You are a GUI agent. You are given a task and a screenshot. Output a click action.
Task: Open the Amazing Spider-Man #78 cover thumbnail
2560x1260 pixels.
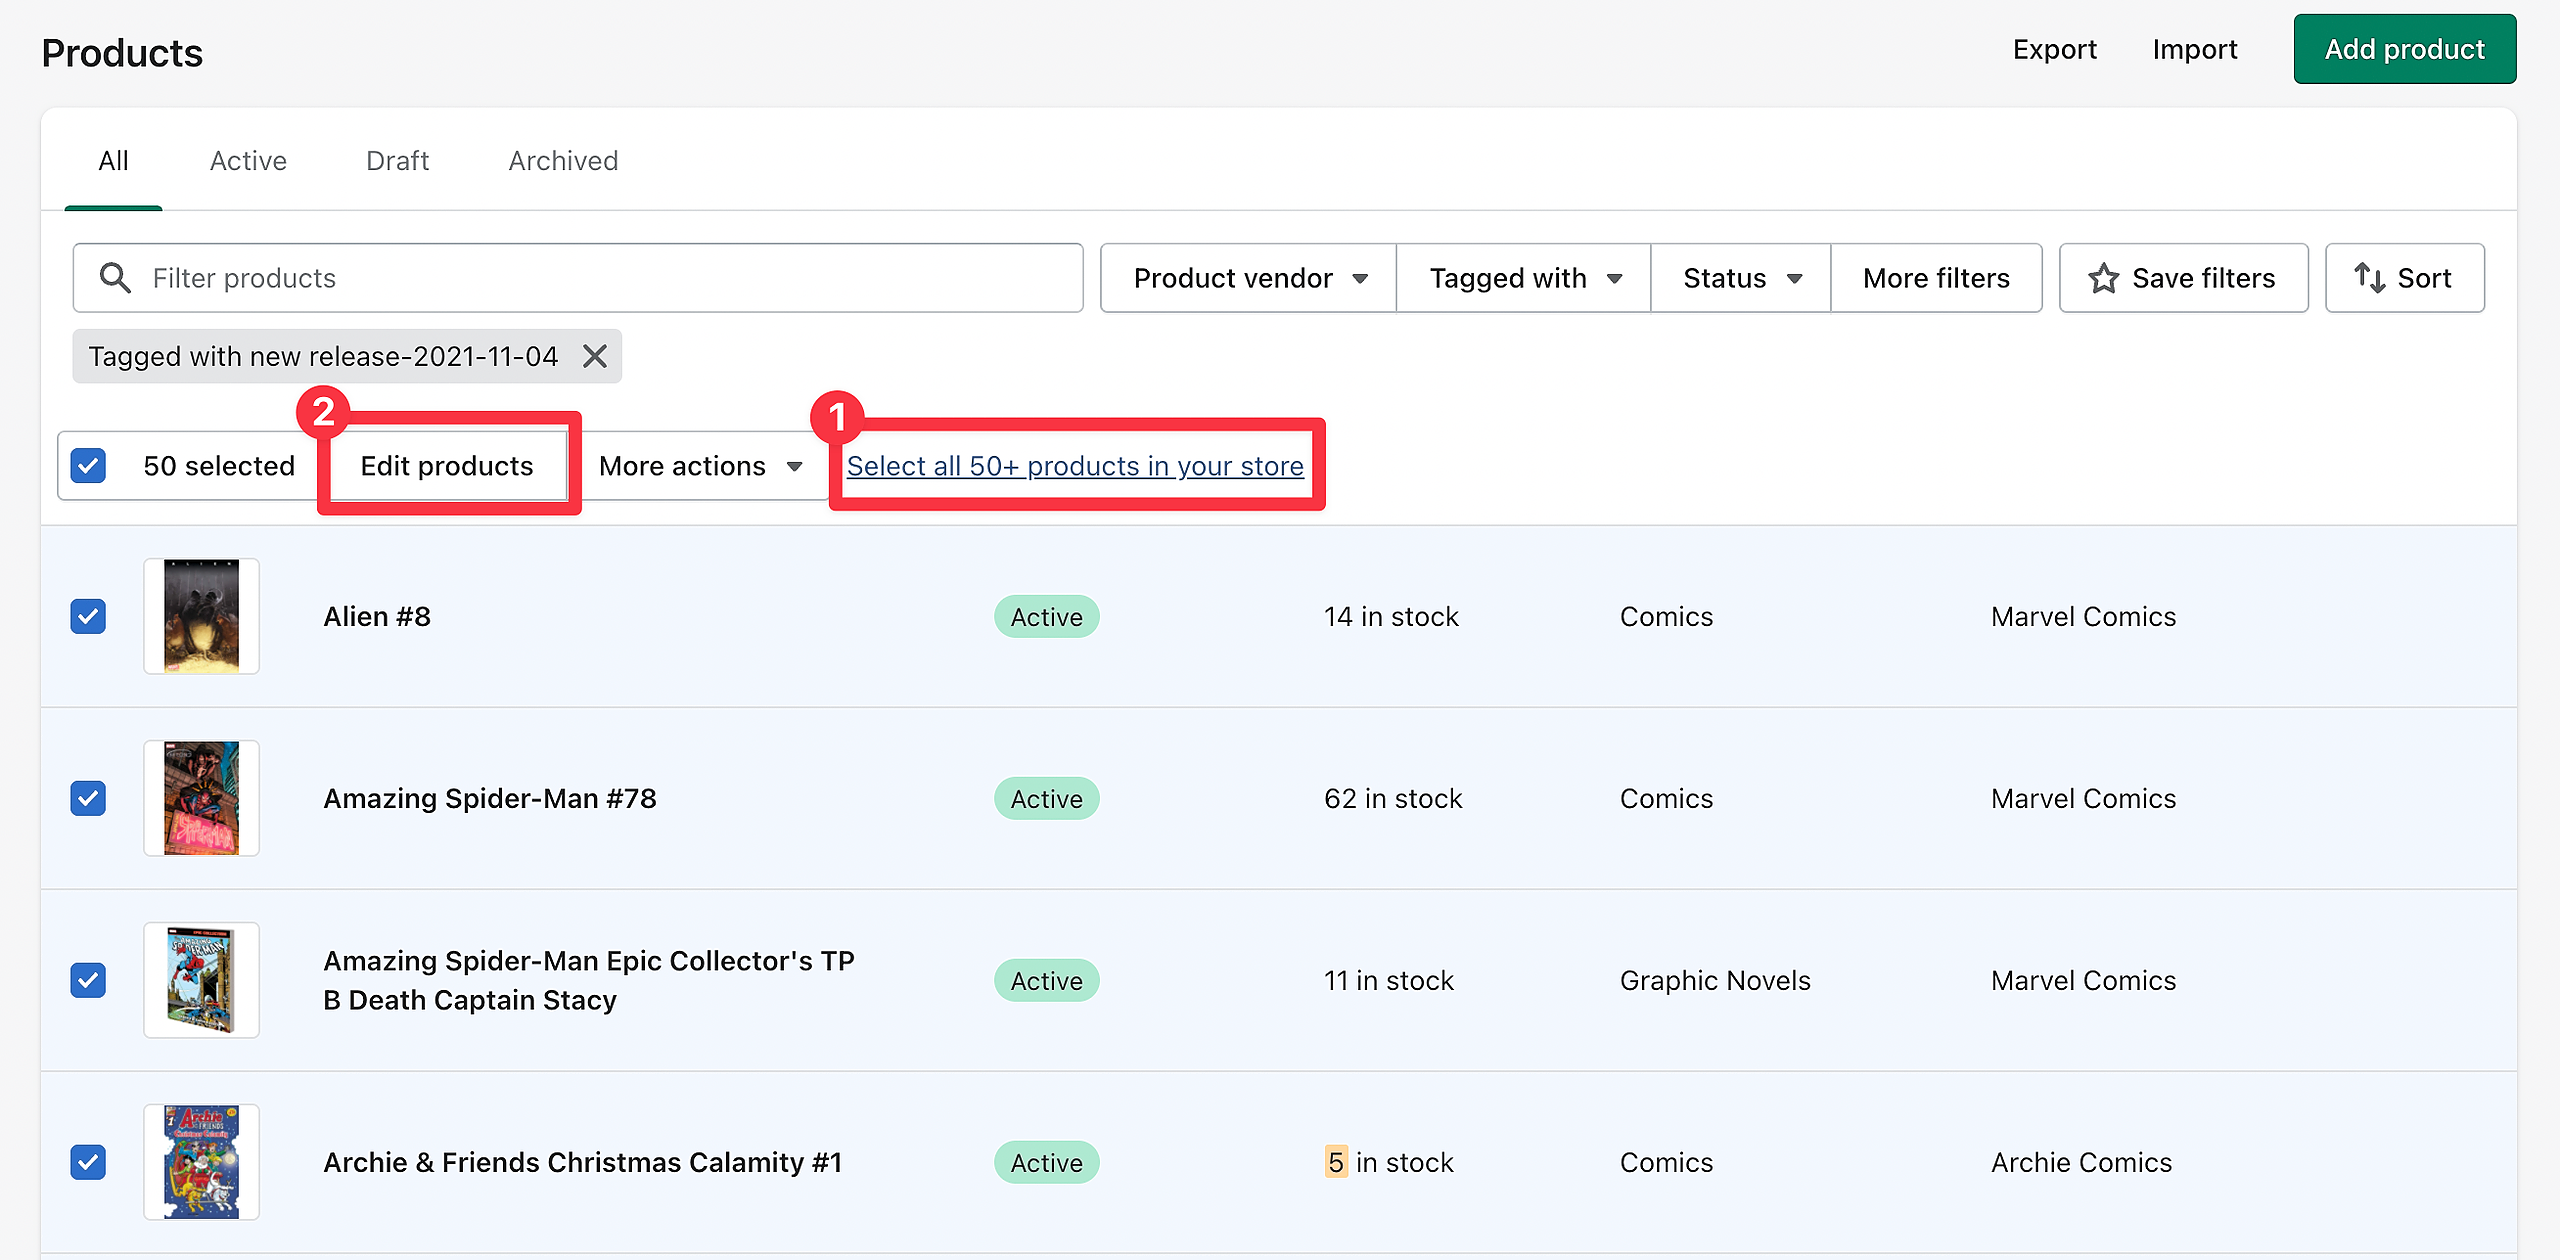(x=201, y=798)
